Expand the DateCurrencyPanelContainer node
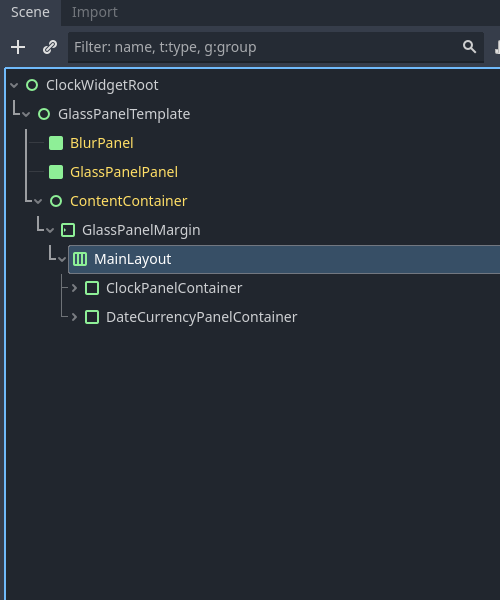Screen dimensions: 500x600 point(74,317)
